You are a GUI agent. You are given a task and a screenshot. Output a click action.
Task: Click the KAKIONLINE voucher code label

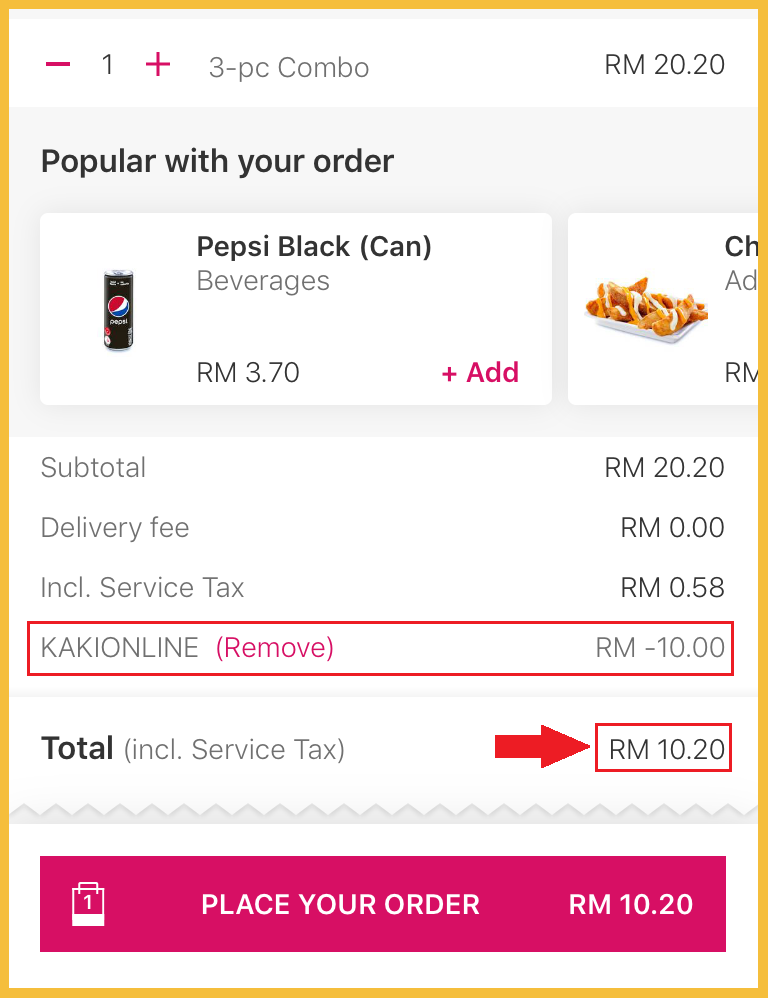(120, 648)
